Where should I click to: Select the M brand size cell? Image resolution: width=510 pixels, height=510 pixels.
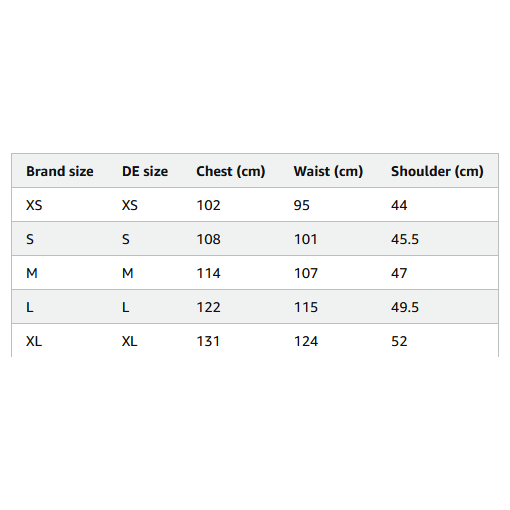(32, 273)
